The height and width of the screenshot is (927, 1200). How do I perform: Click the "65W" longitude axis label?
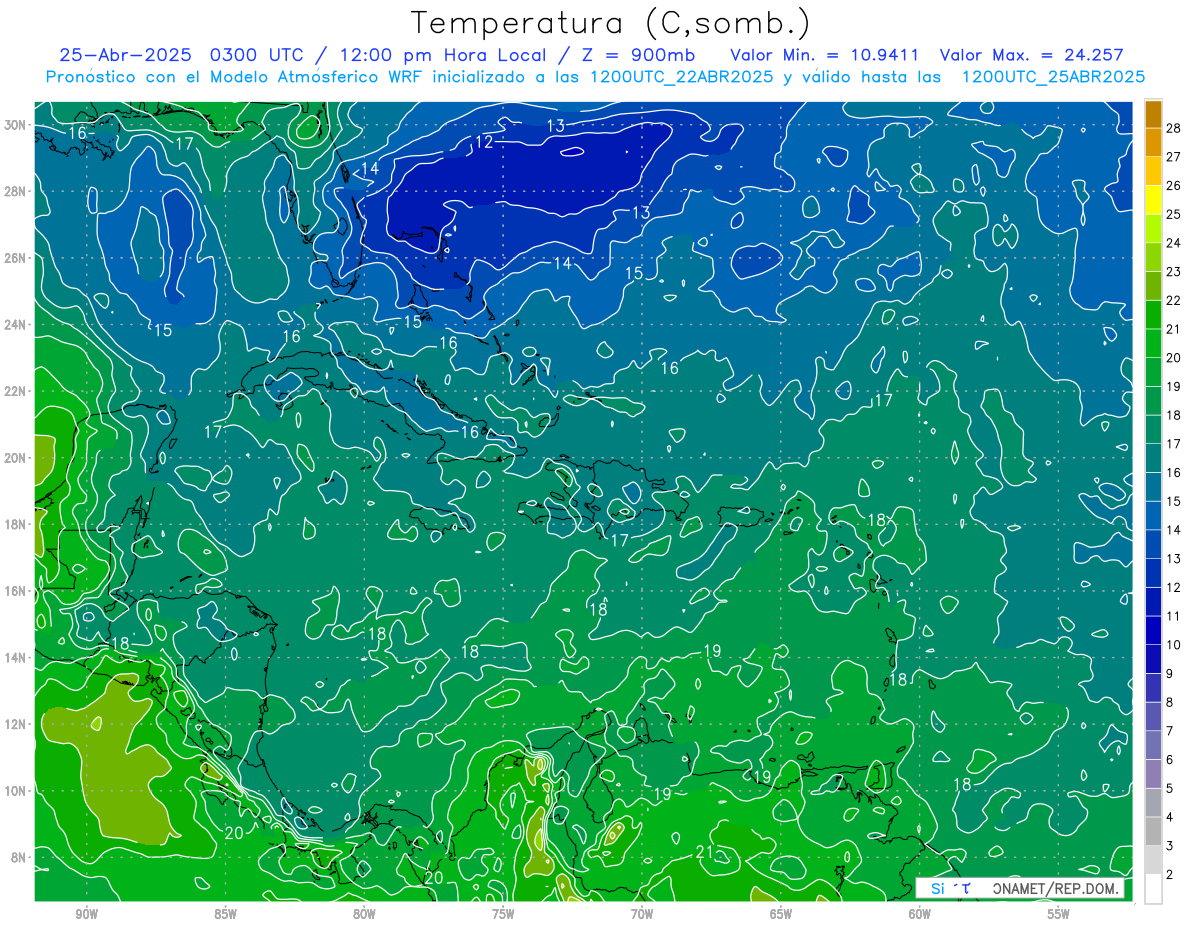click(x=781, y=914)
